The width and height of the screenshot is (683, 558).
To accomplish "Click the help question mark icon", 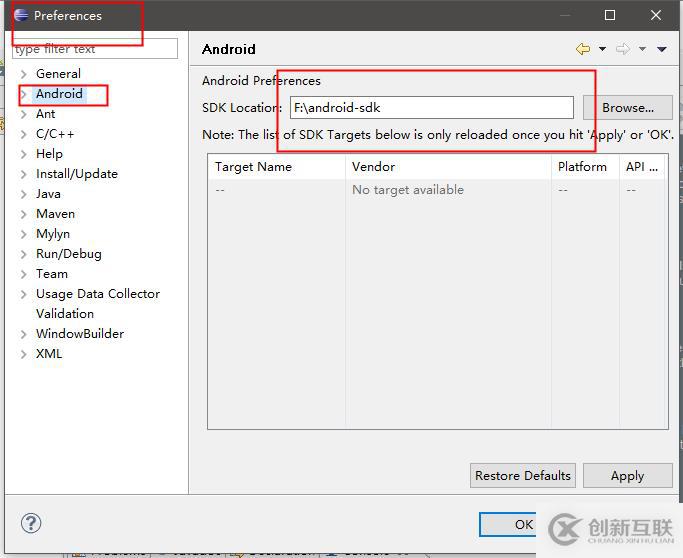I will pos(31,523).
